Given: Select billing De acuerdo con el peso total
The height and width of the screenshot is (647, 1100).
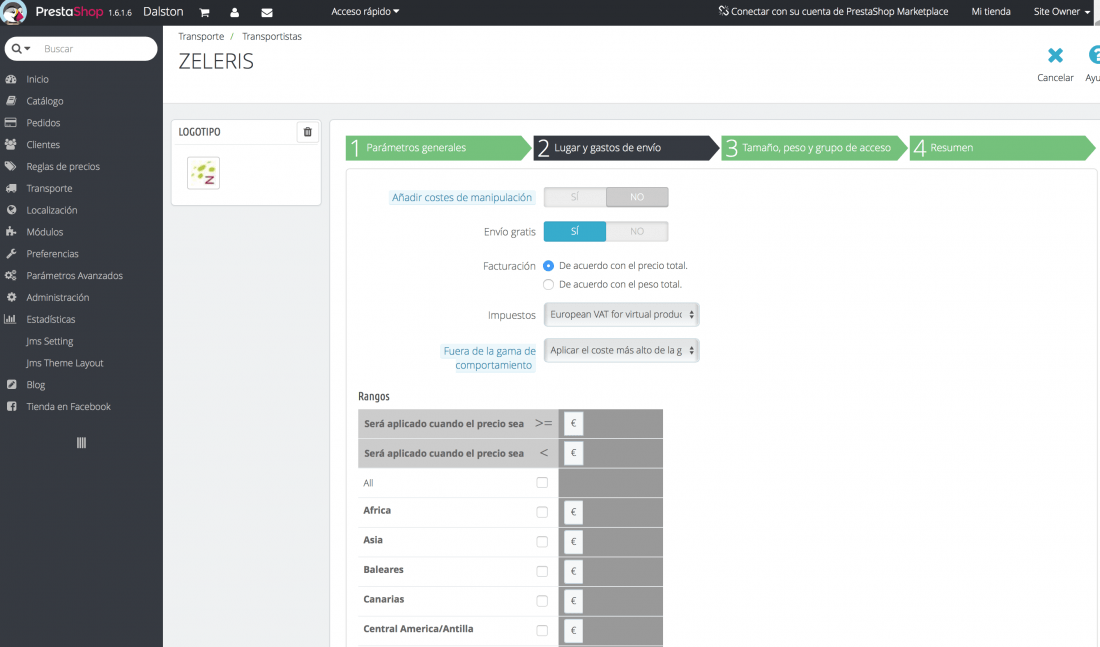Looking at the screenshot, I should coord(549,284).
